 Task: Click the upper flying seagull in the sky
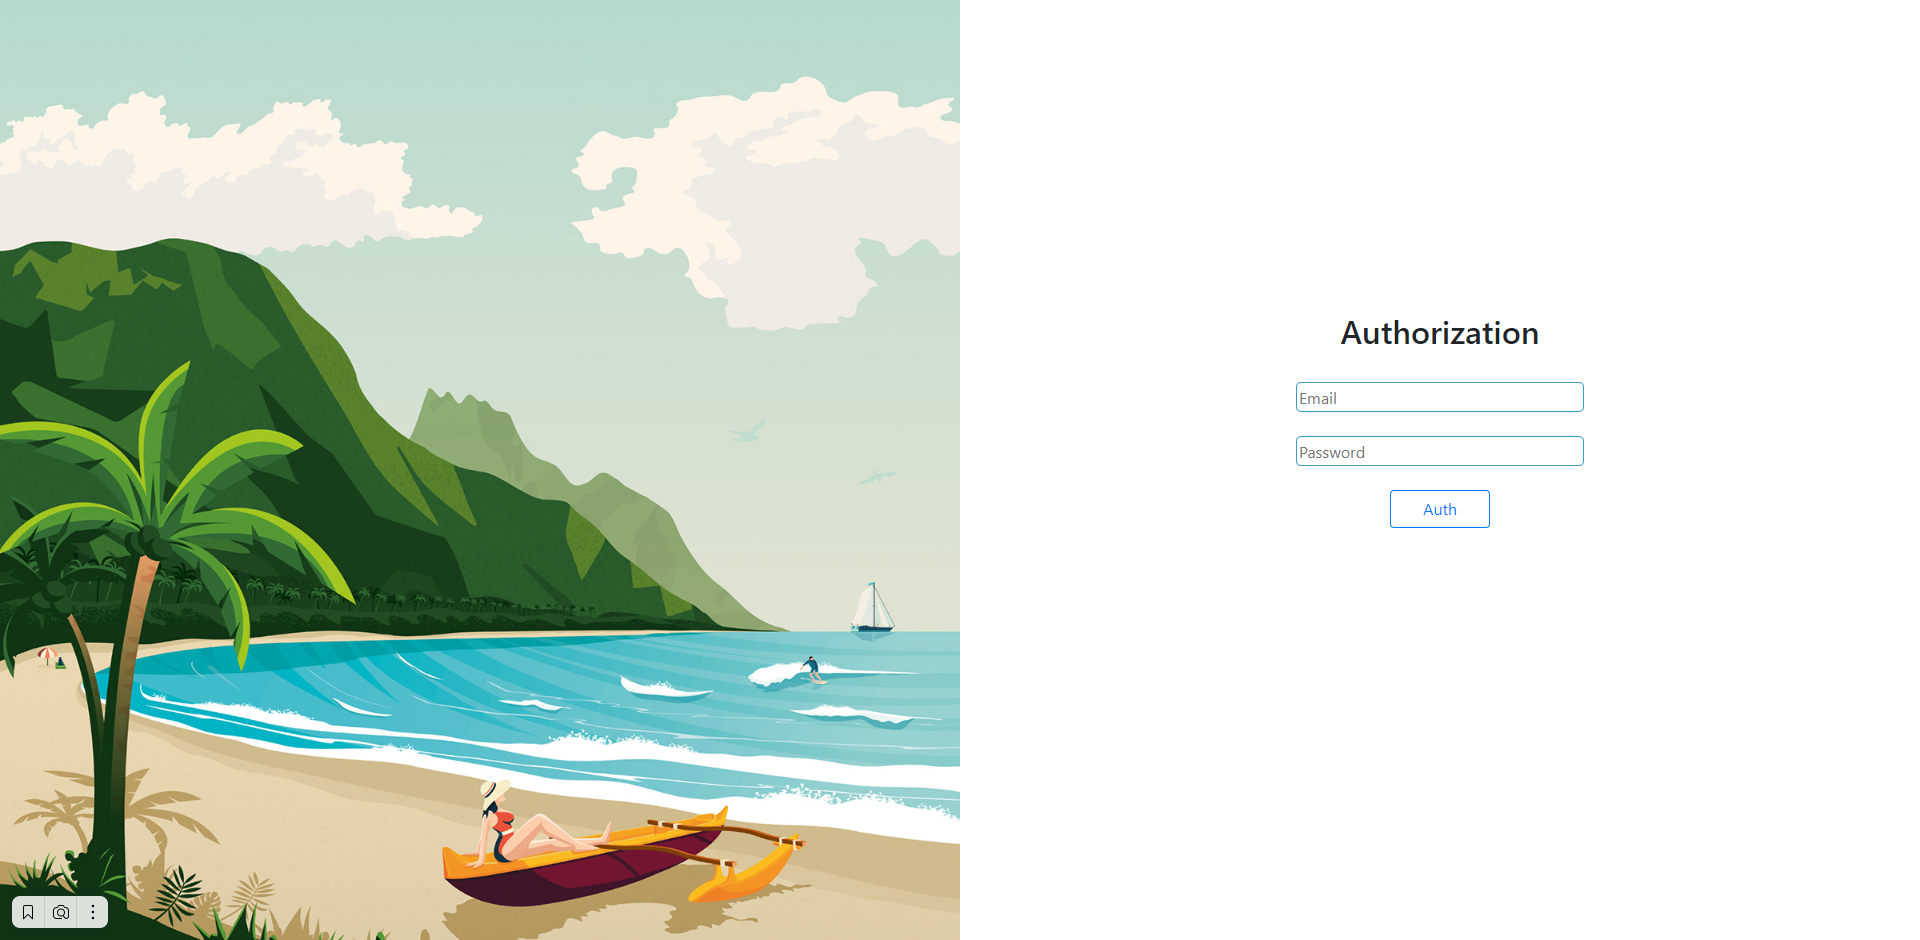[x=748, y=431]
